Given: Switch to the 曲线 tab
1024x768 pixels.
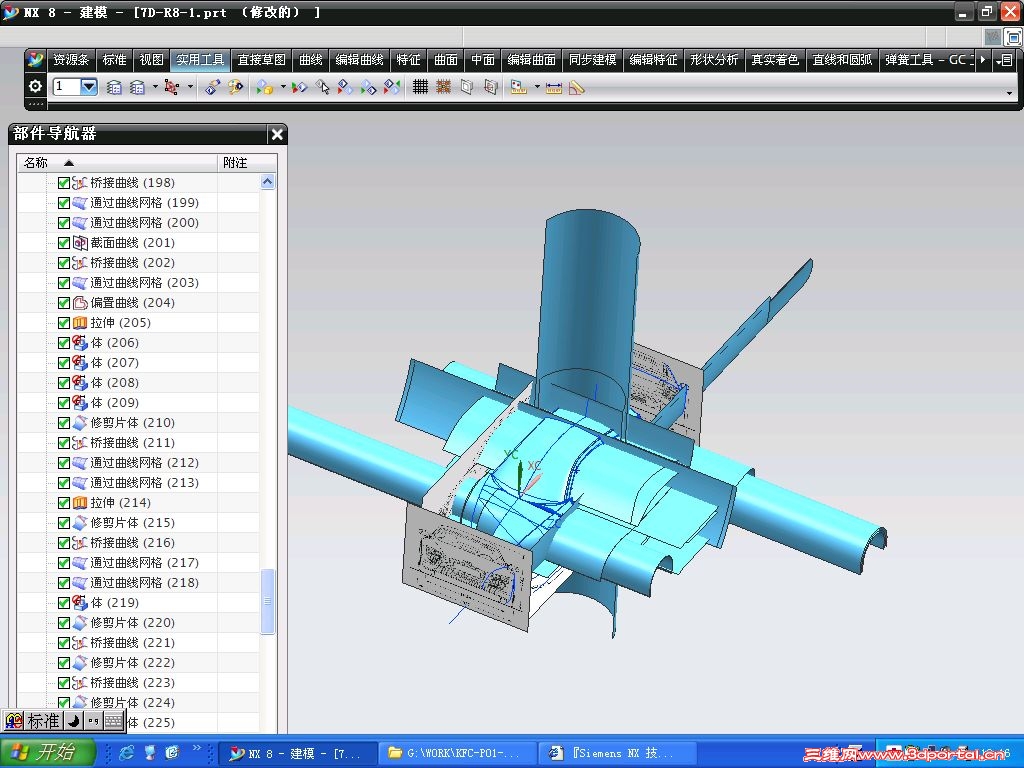Looking at the screenshot, I should coord(311,60).
